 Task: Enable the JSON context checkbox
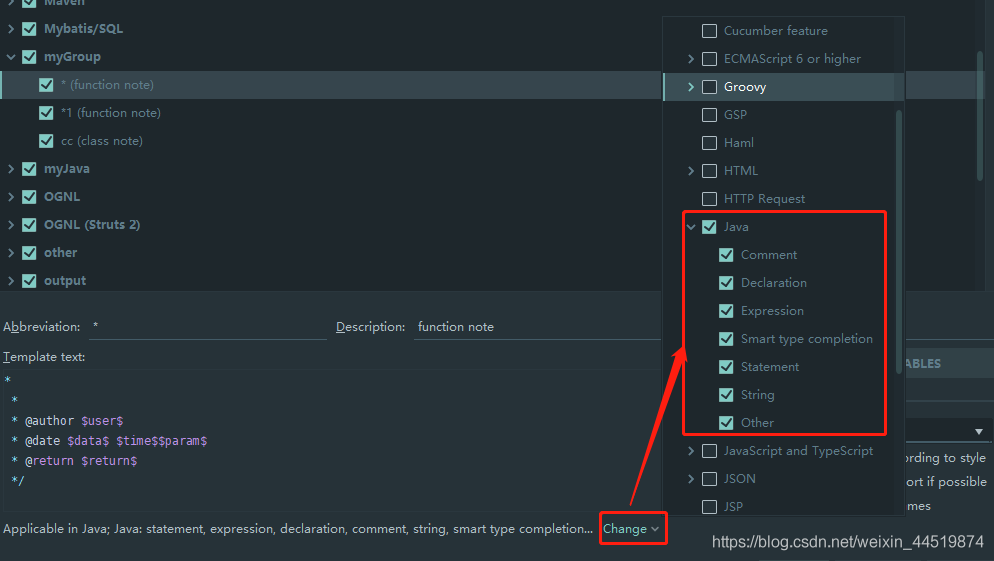pos(709,479)
